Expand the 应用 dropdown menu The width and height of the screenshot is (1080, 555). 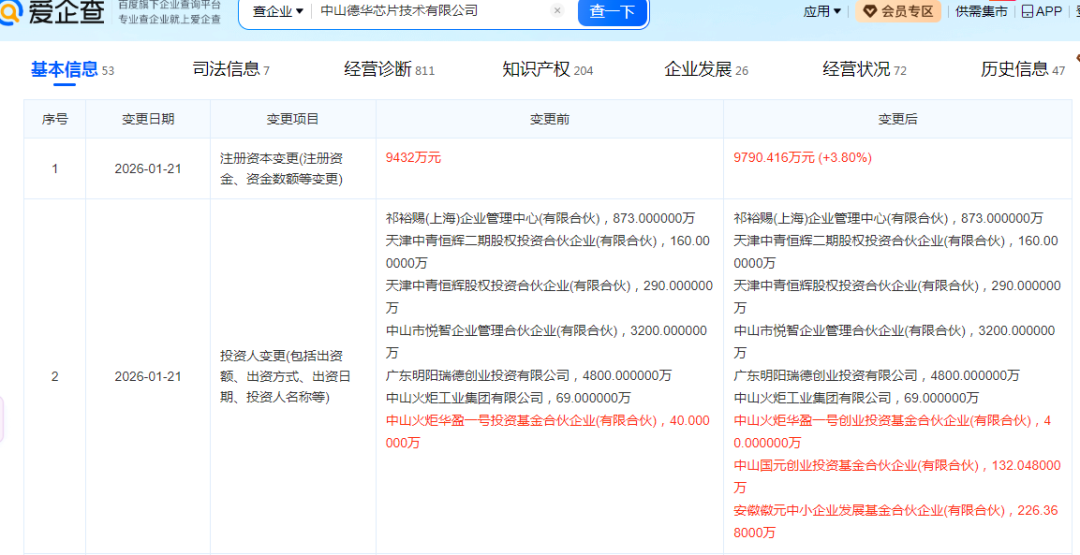[x=822, y=11]
